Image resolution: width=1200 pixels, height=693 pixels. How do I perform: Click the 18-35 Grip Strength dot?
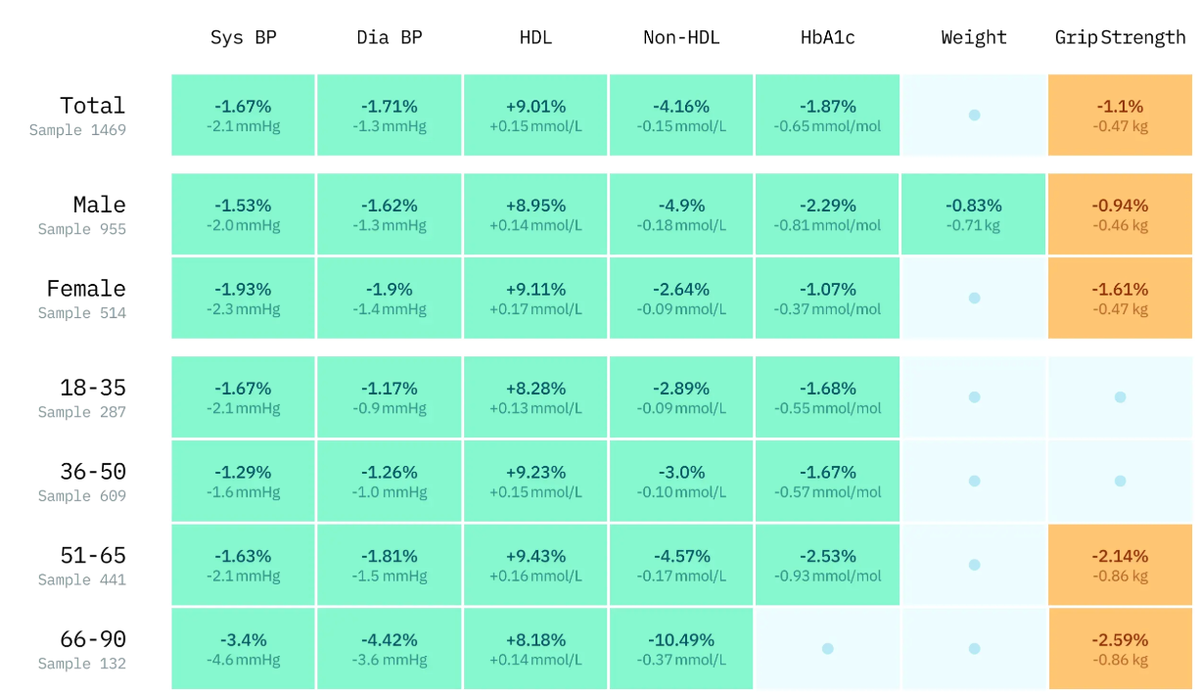click(1120, 397)
